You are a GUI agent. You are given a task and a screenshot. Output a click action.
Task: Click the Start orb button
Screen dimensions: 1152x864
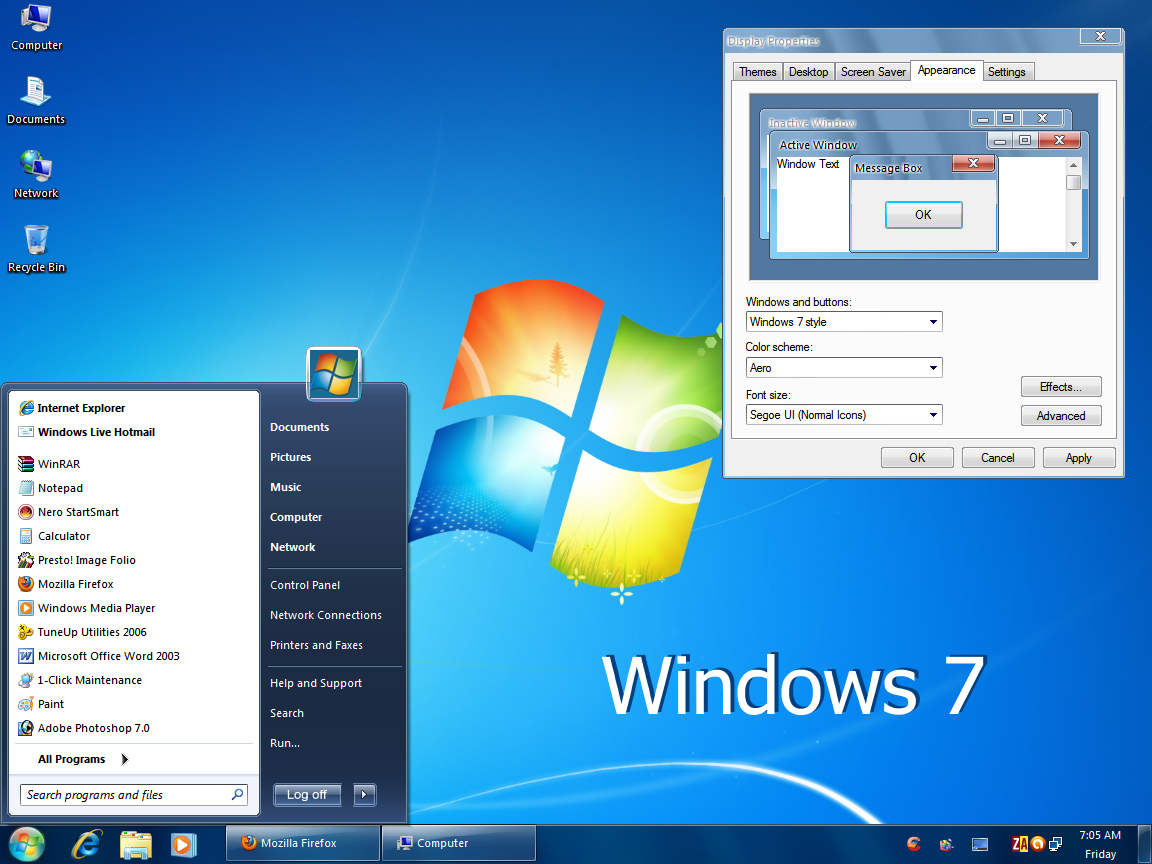(26, 843)
